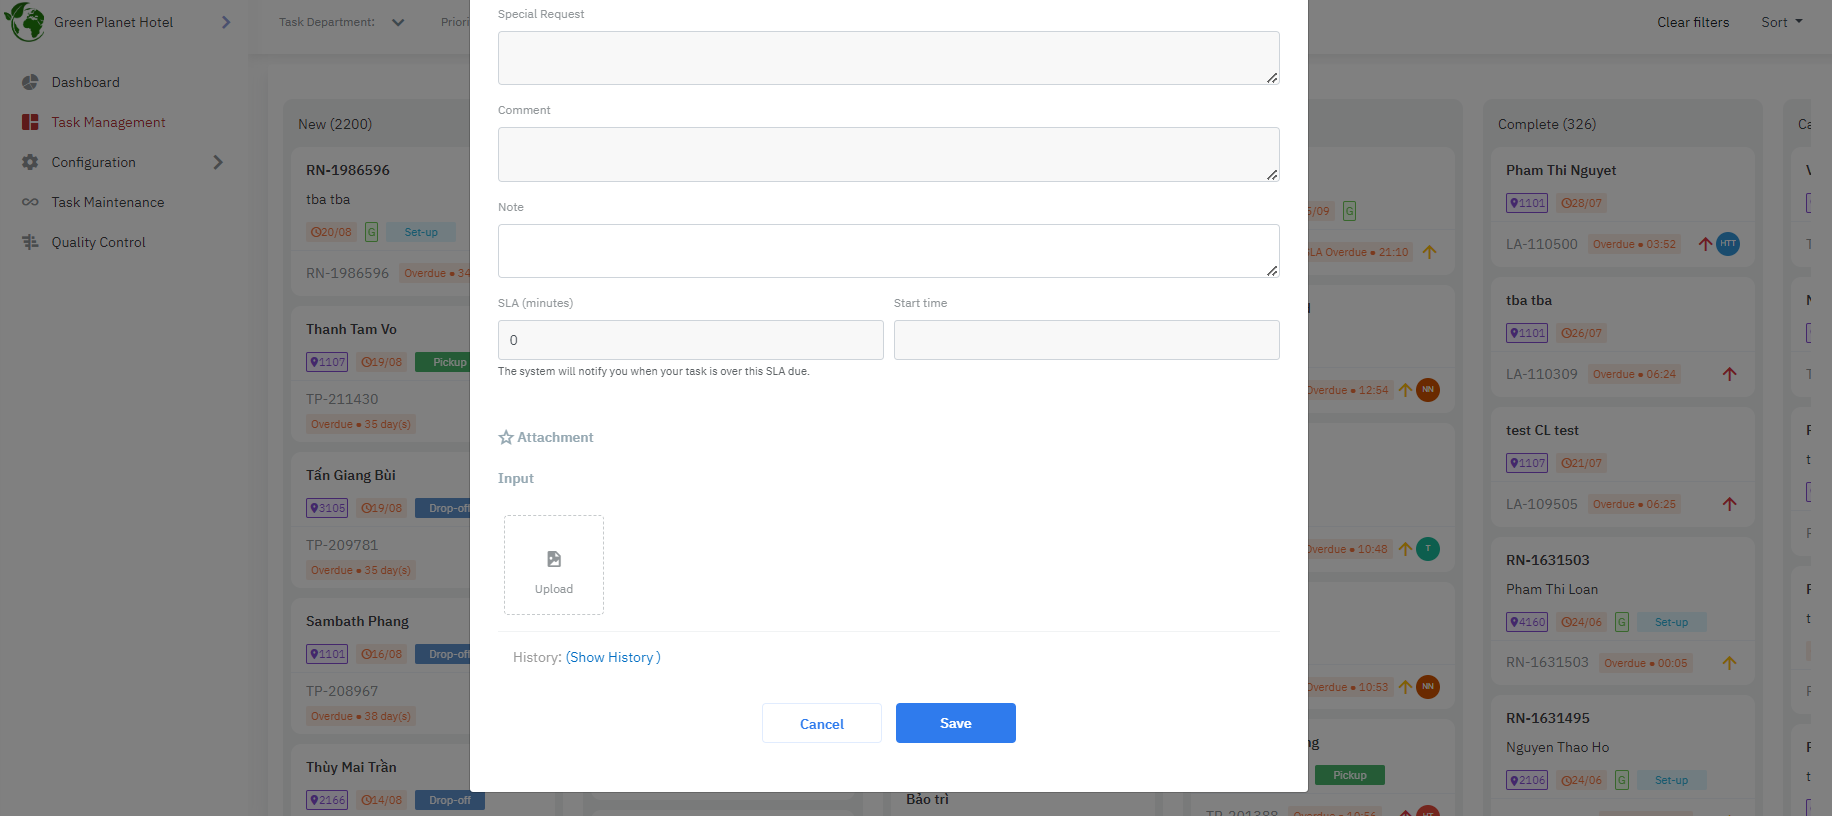Click the Save button
This screenshot has width=1832, height=816.
point(955,723)
